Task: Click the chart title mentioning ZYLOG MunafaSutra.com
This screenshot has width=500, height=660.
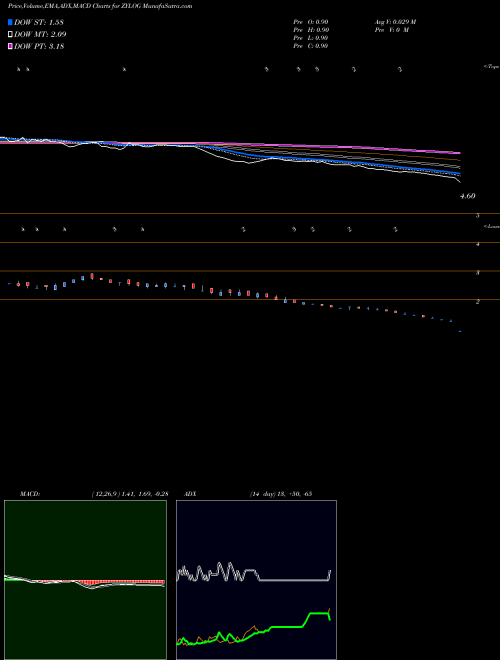Action: click(x=100, y=6)
